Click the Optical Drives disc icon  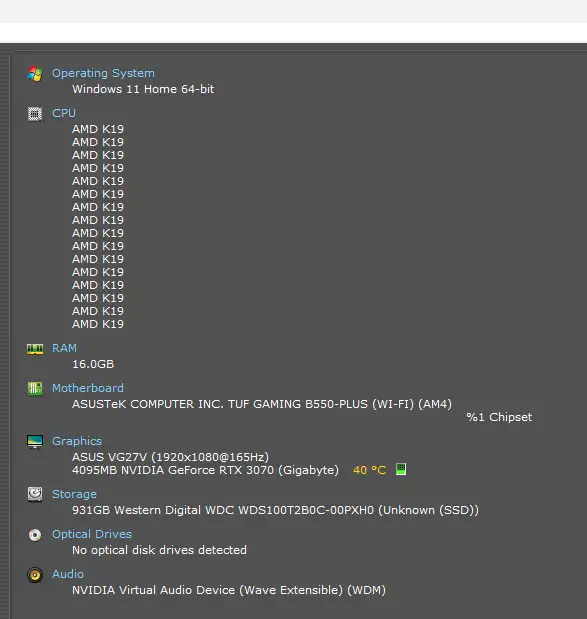coord(35,535)
